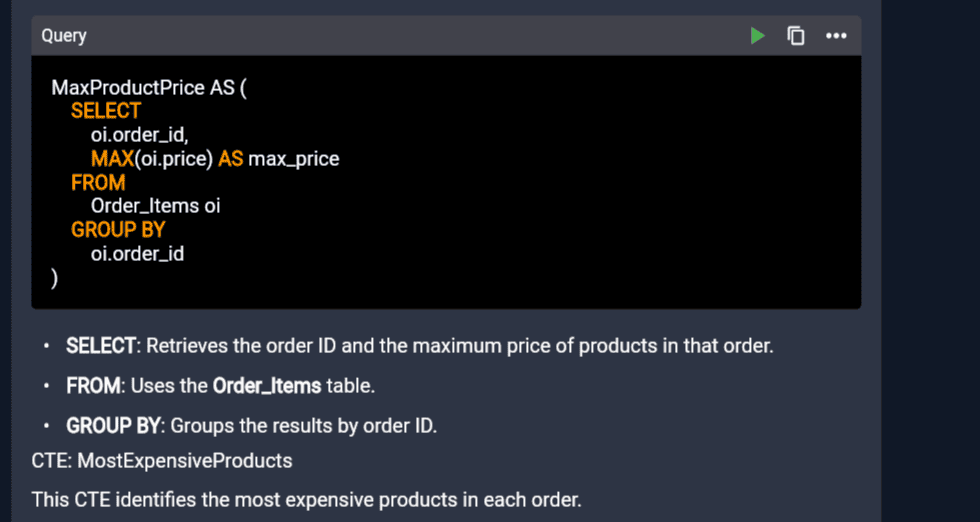The height and width of the screenshot is (522, 980).
Task: Click the Order_Items oi table line
Action: click(x=156, y=206)
